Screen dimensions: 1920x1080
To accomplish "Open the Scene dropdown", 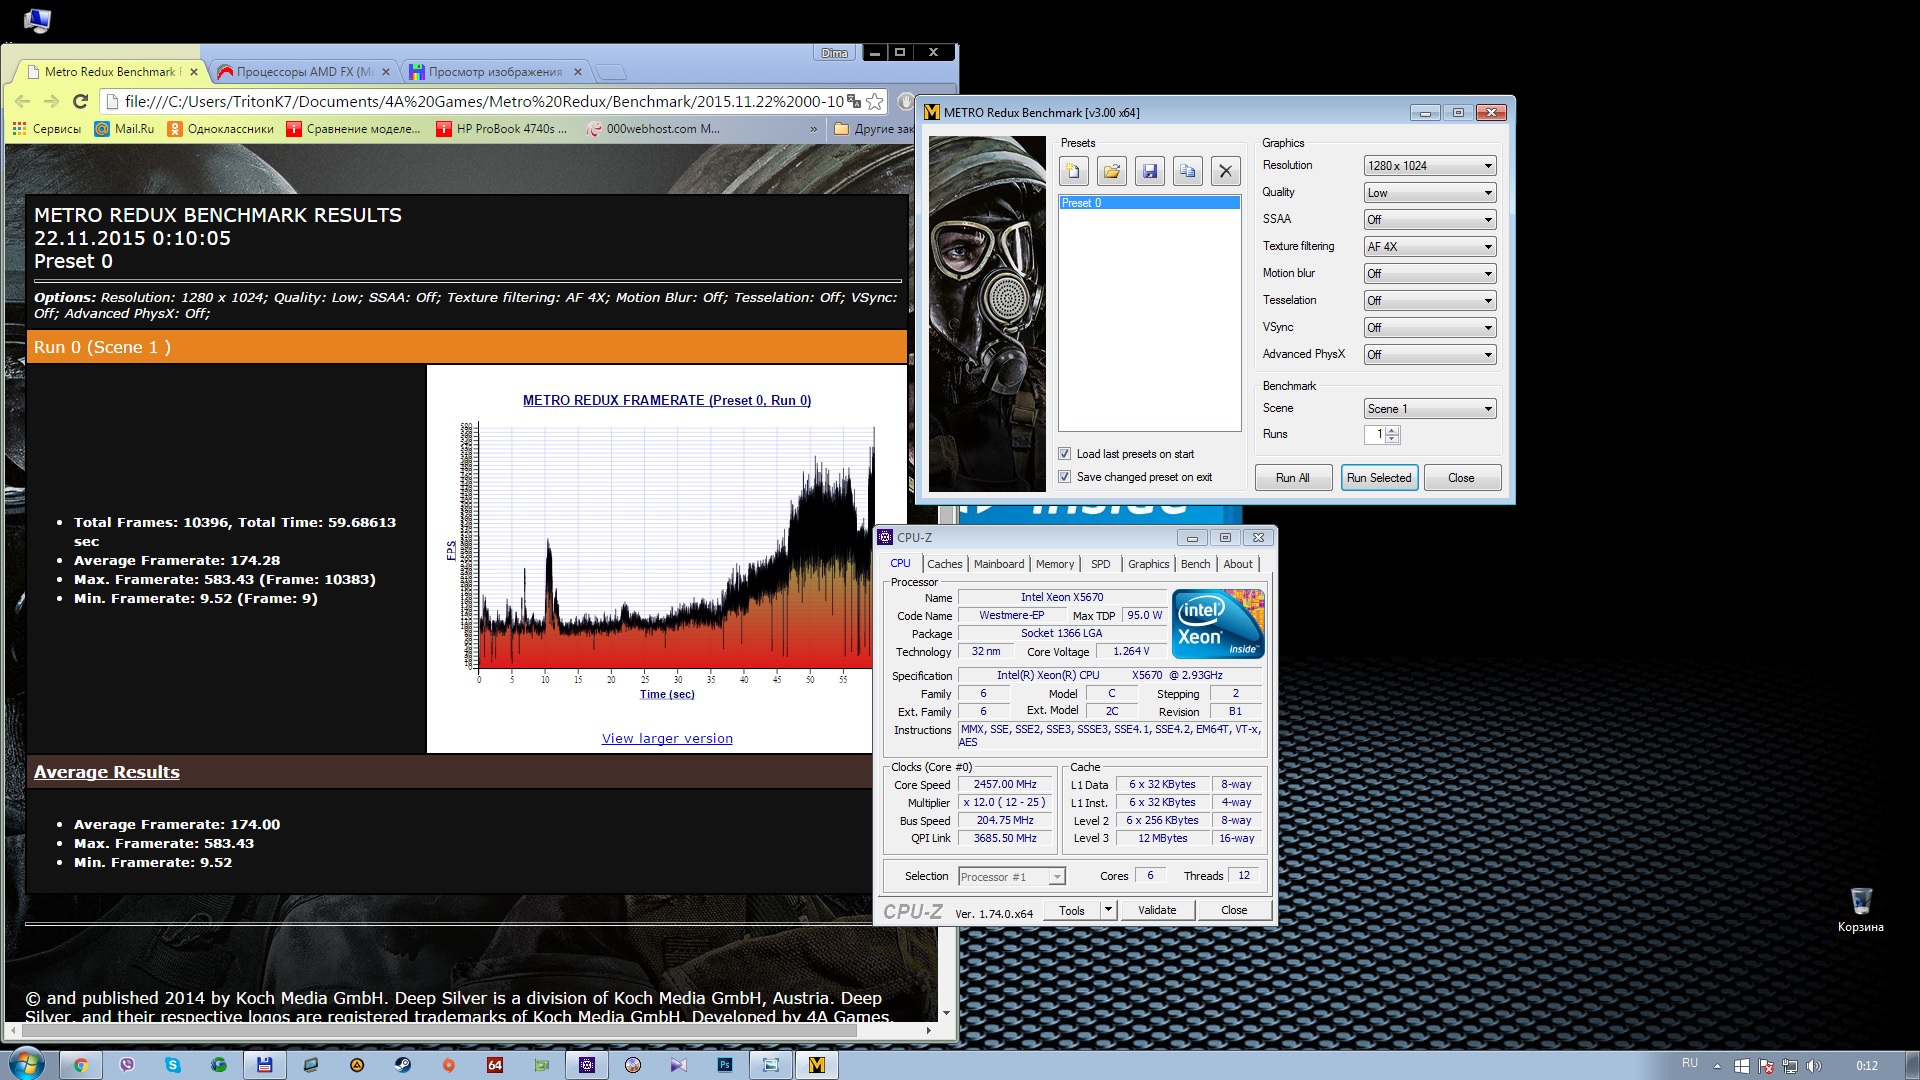I will pyautogui.click(x=1430, y=409).
